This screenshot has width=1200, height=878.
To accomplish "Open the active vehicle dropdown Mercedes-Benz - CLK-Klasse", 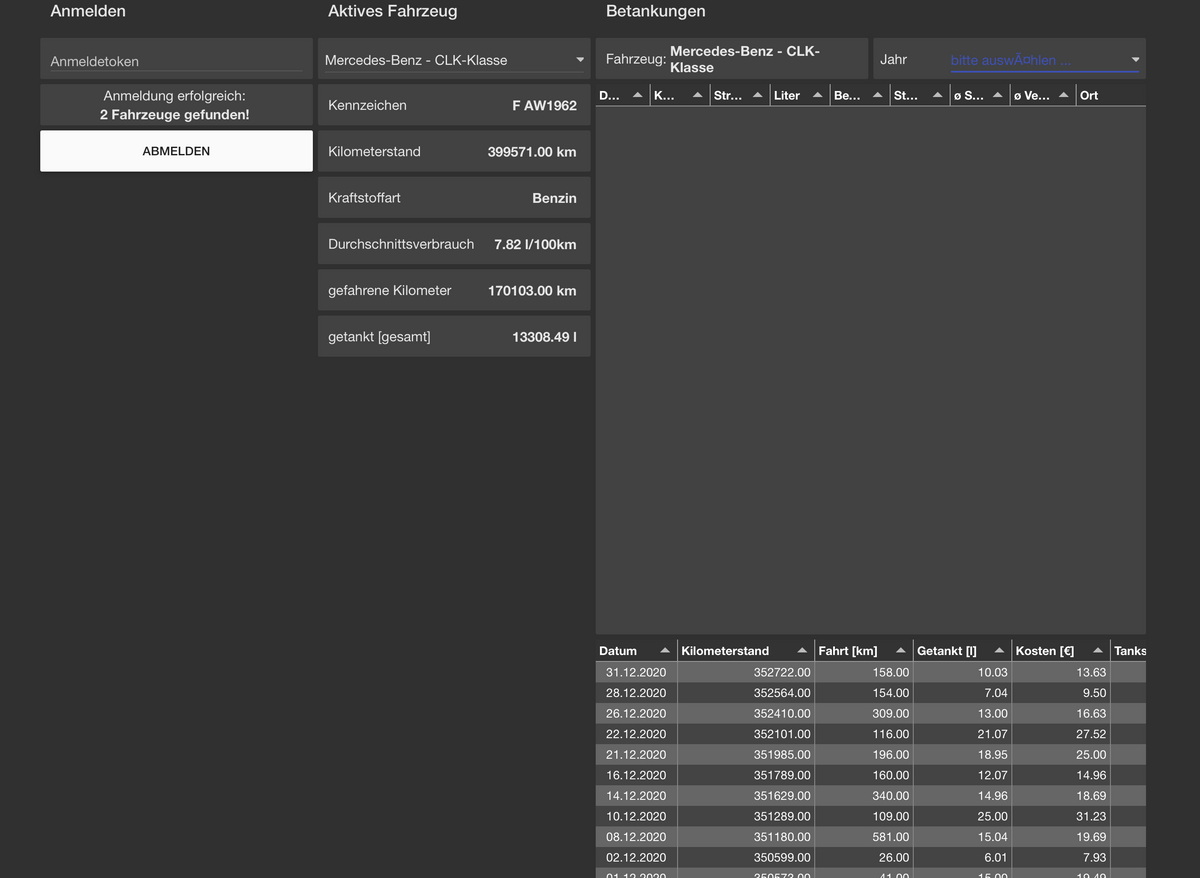I will 454,60.
